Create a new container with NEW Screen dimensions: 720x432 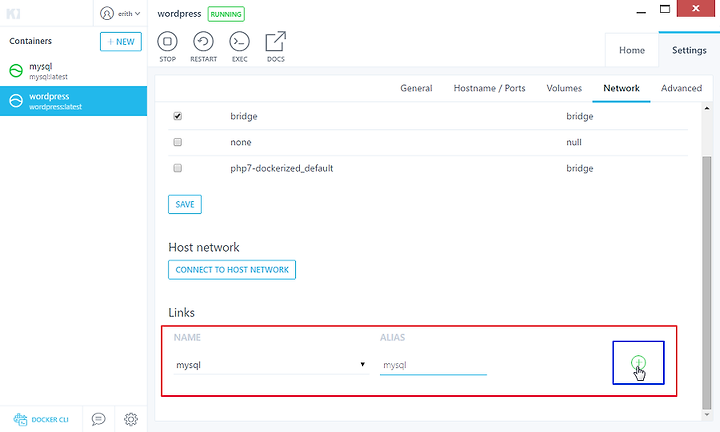pyautogui.click(x=121, y=42)
